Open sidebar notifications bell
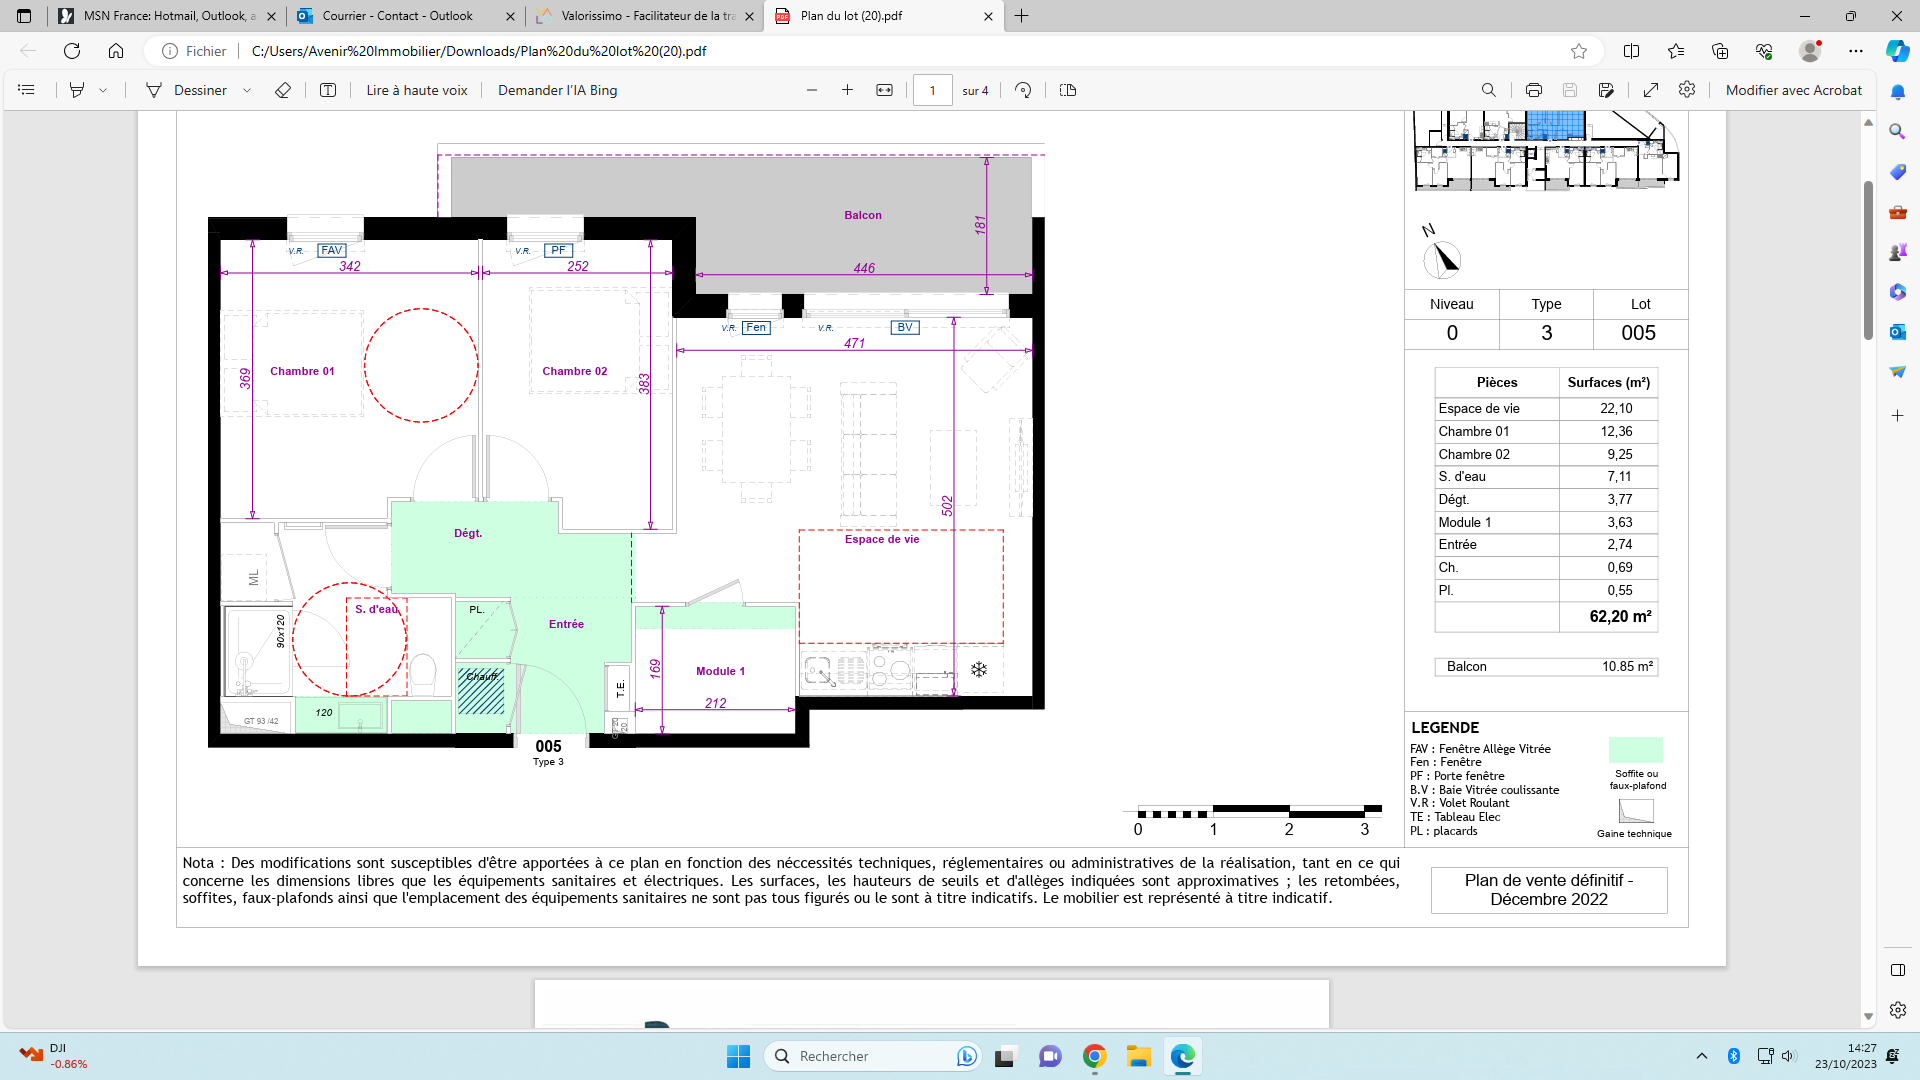The image size is (1920, 1080). click(x=1898, y=92)
